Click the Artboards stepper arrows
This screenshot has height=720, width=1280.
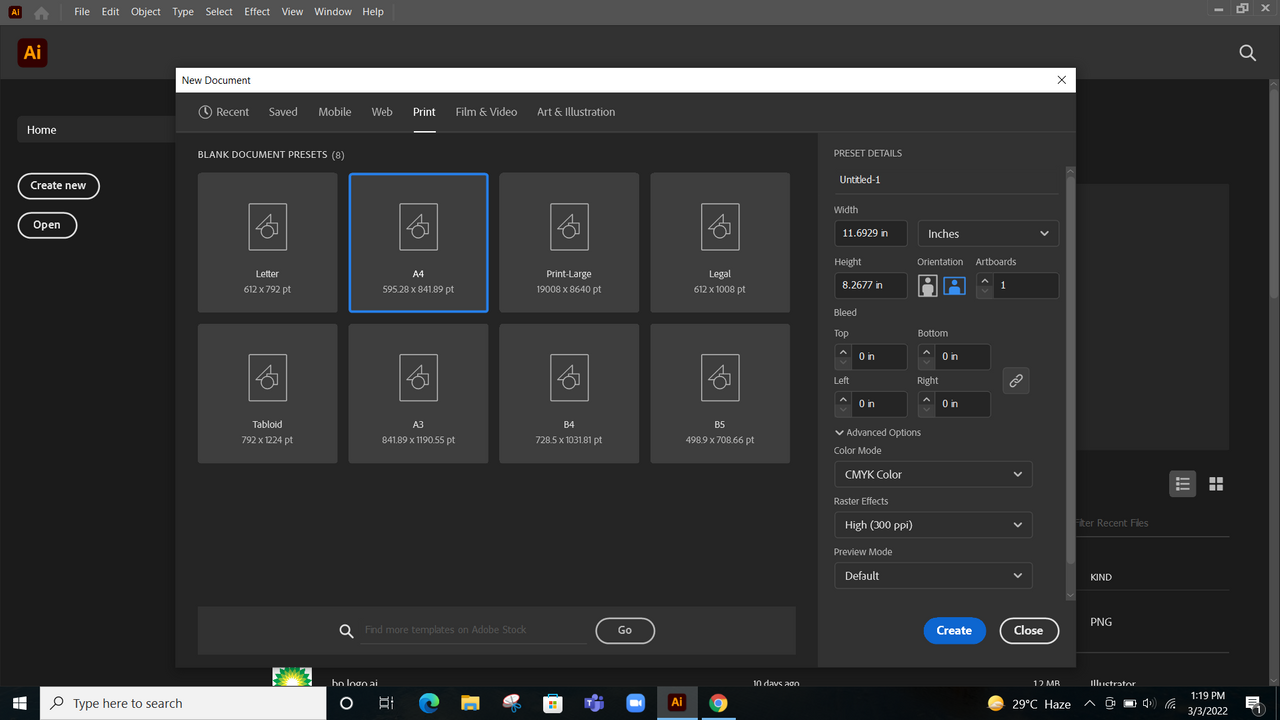[985, 285]
